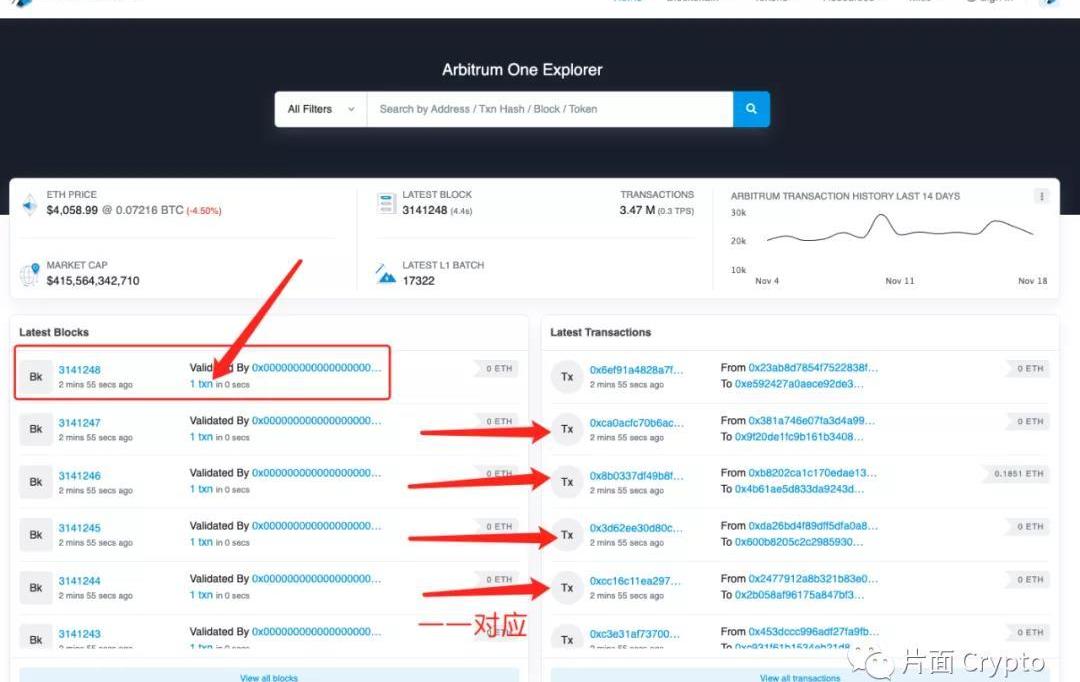
Task: Open sender address 0xb8202ca1c170edae13...
Action: pyautogui.click(x=813, y=473)
